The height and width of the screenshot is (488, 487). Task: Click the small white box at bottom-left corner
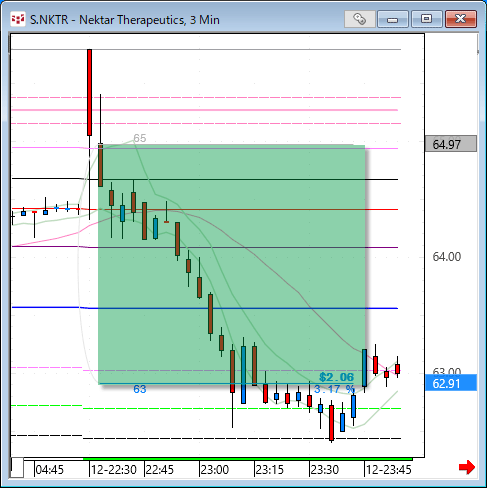(17, 468)
